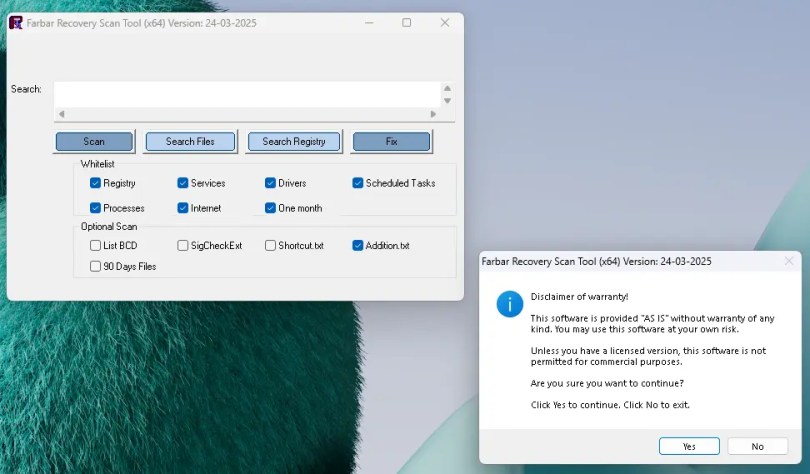Image resolution: width=810 pixels, height=474 pixels.
Task: Uncheck the Addition.txt option
Action: (x=357, y=245)
